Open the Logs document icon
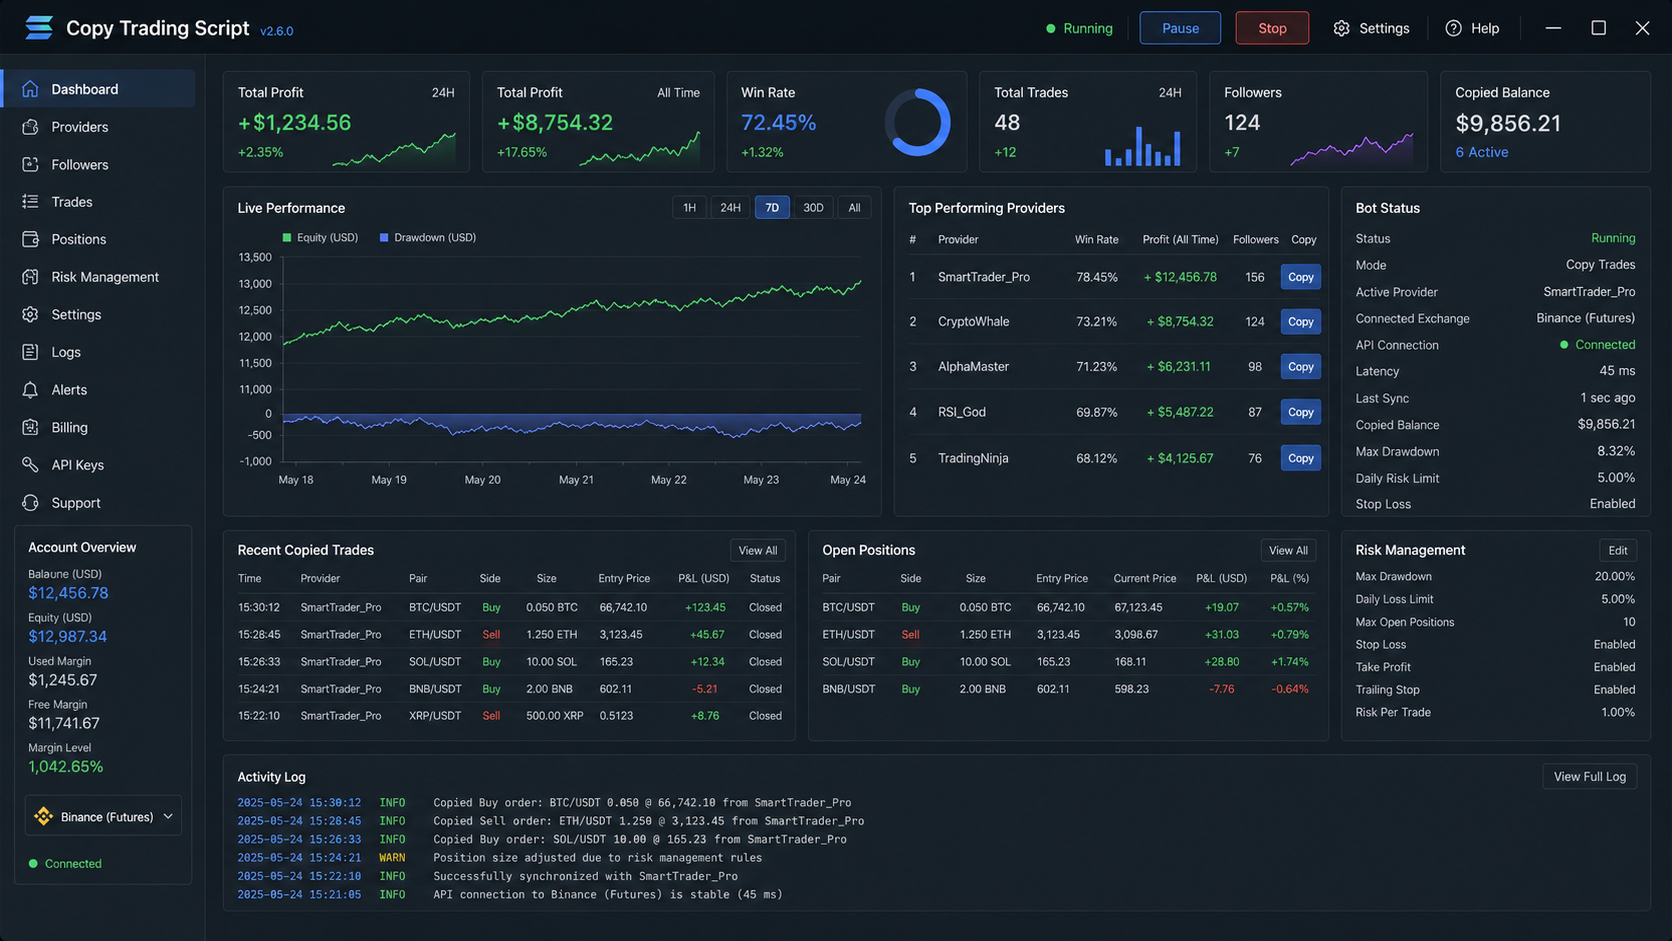Viewport: 1672px width, 941px height. (x=30, y=352)
